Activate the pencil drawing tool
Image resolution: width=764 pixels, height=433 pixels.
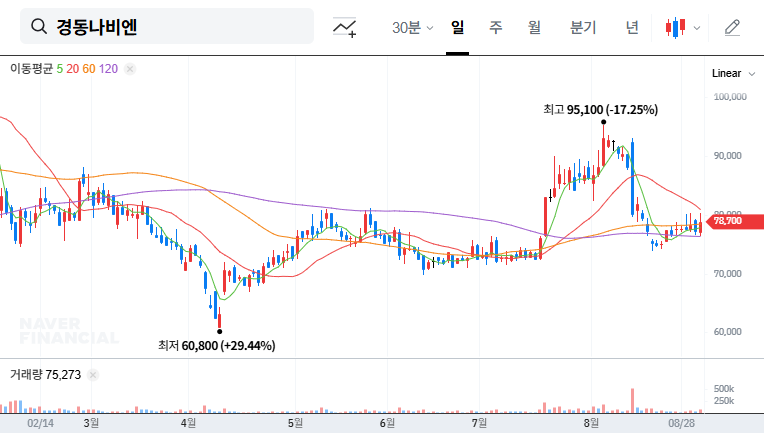(x=732, y=27)
